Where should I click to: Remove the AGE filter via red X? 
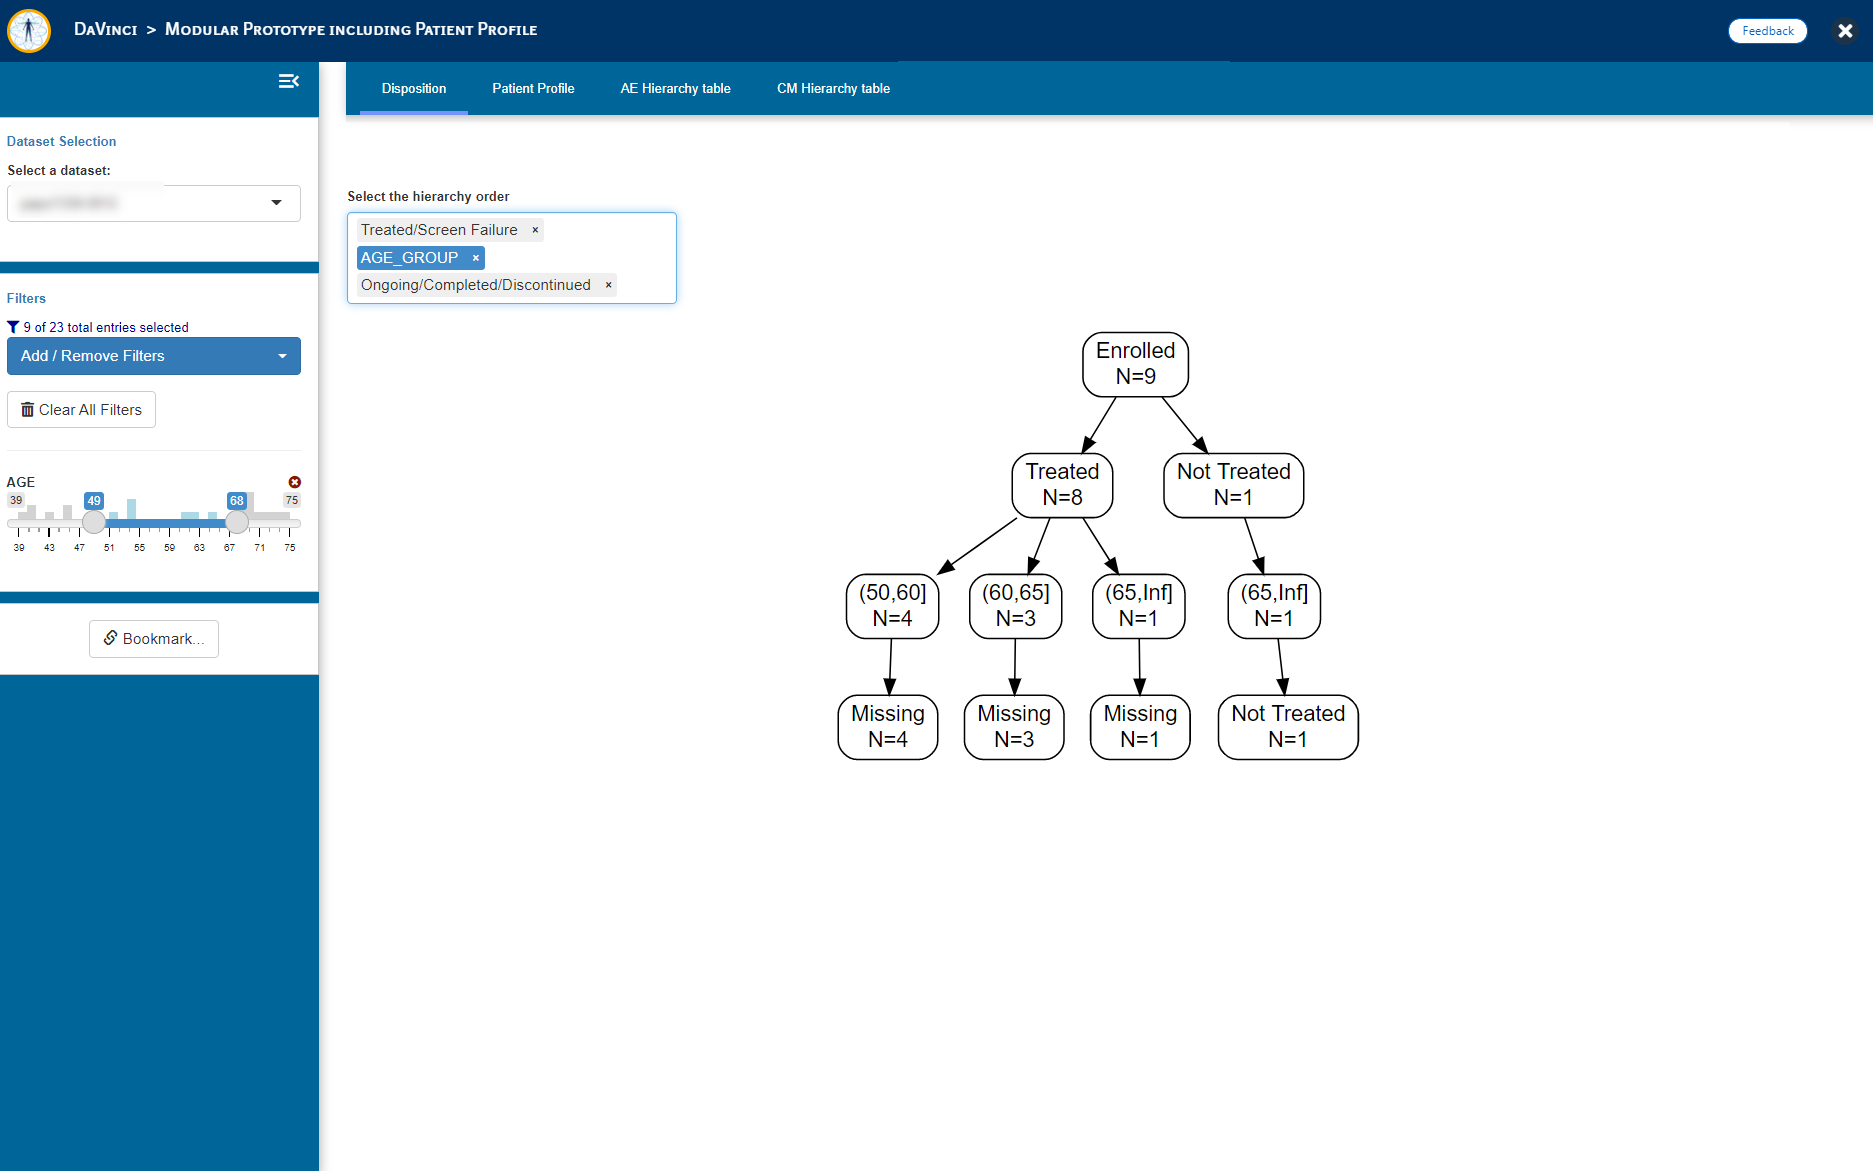point(295,482)
